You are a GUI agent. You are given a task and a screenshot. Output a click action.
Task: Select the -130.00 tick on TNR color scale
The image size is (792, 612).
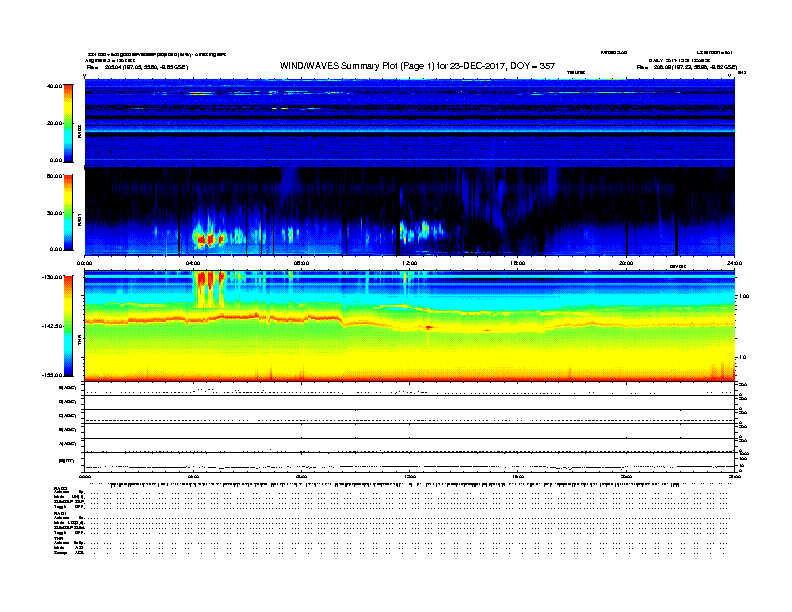pyautogui.click(x=52, y=277)
